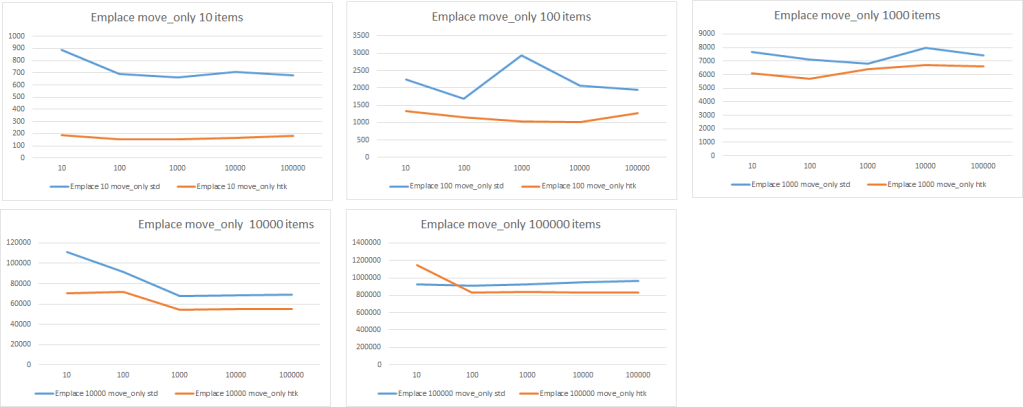This screenshot has width=1023, height=407.
Task: Select legend entry 'Emplace 100 move_only std'
Action: [x=447, y=186]
